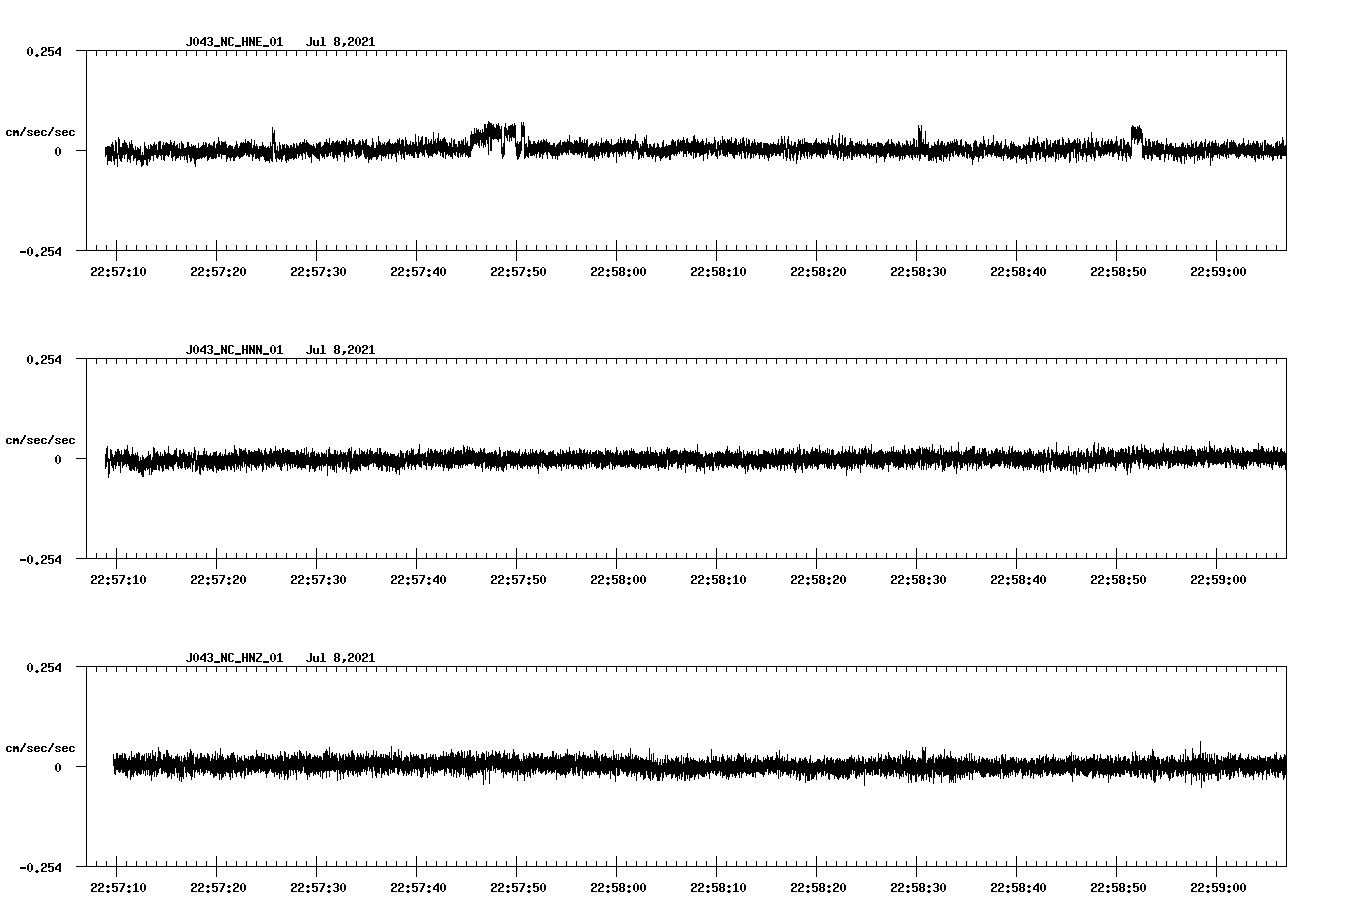The image size is (1358, 924).
Task: Click the 22:58:30 timestamp under the HNN plot
Action: pyautogui.click(x=916, y=577)
